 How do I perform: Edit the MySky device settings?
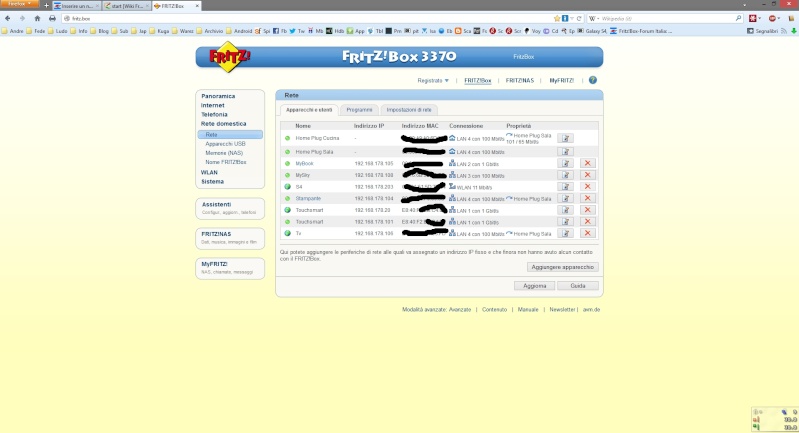coord(565,175)
